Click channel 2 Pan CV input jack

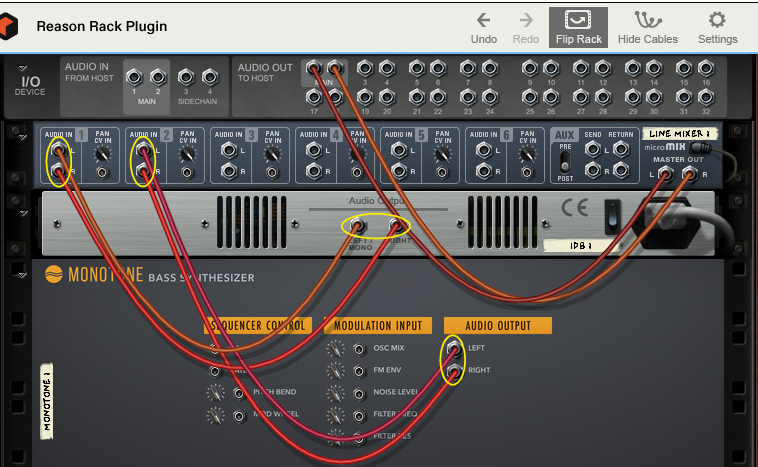coord(187,173)
